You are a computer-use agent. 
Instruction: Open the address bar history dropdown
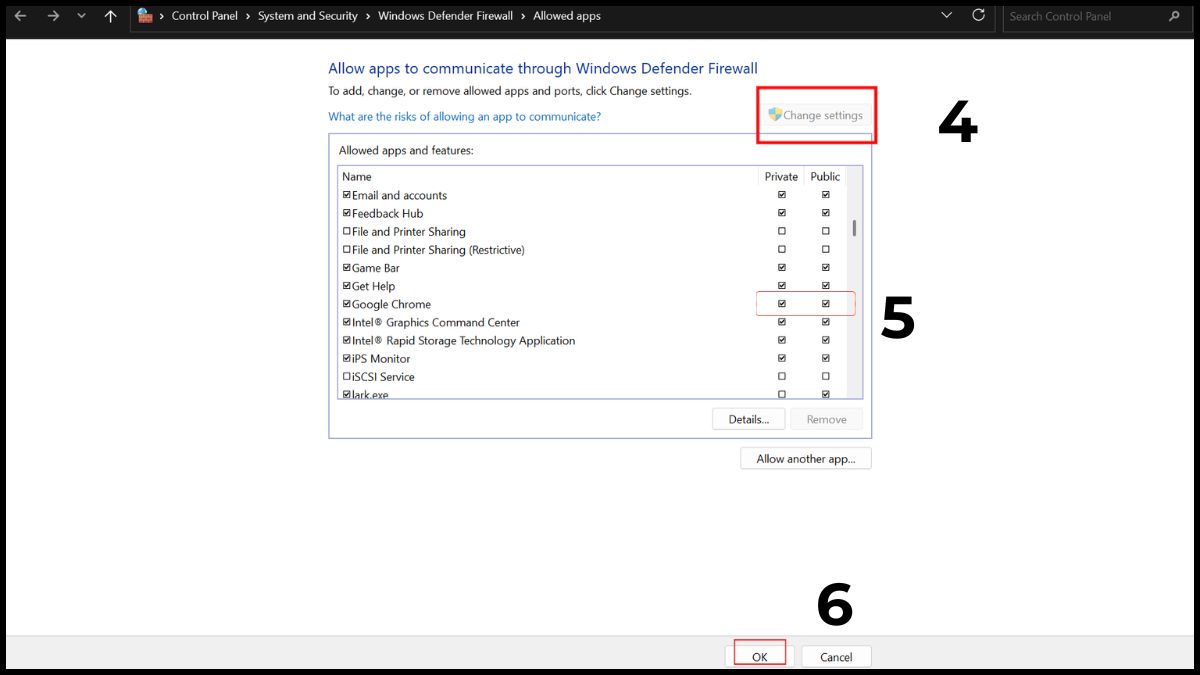coord(947,16)
